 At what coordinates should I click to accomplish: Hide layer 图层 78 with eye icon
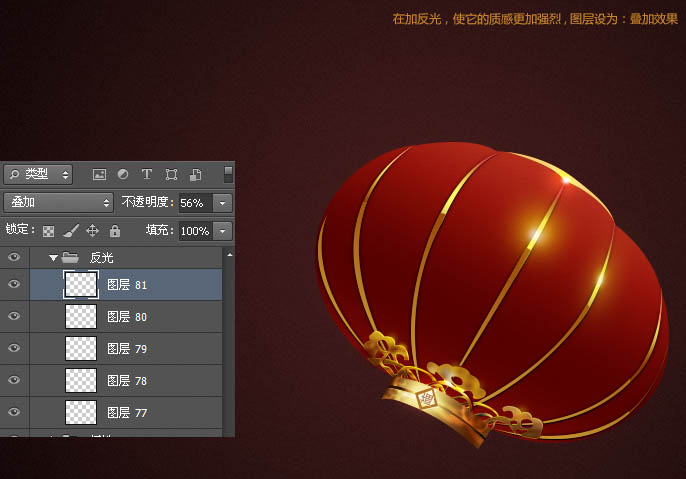14,380
